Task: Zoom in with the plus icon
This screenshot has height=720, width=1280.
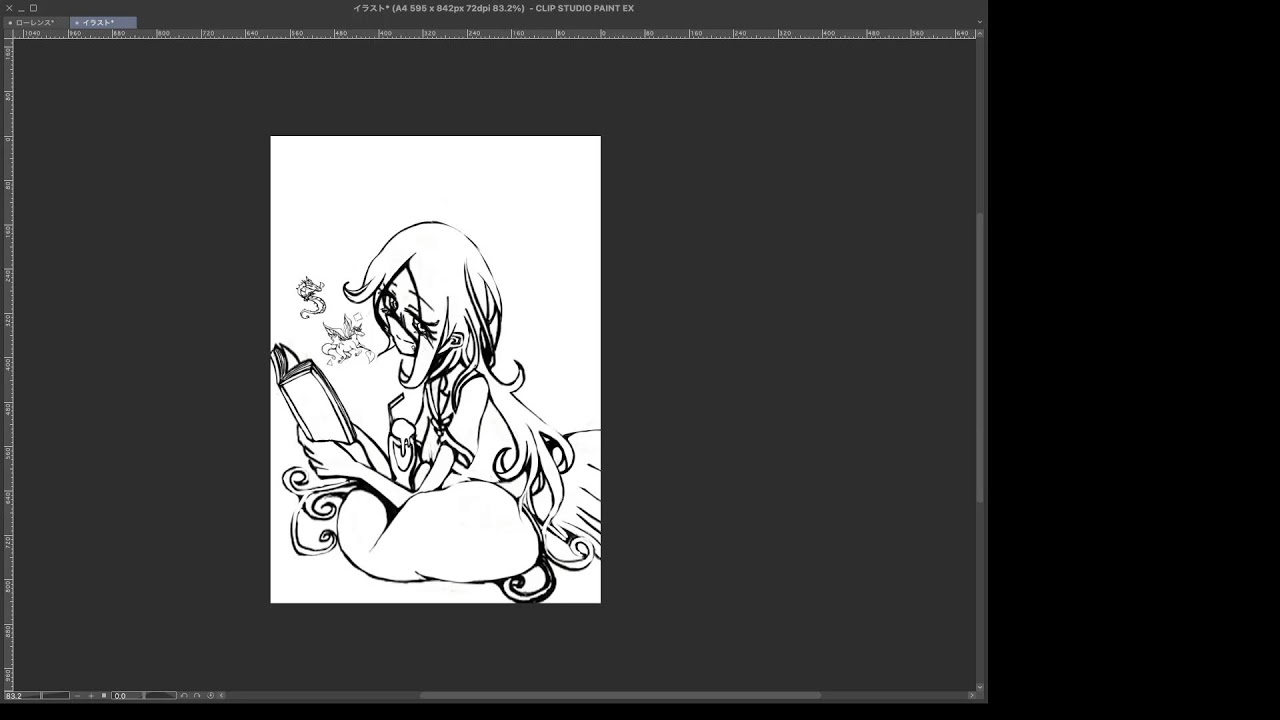Action: (91, 695)
